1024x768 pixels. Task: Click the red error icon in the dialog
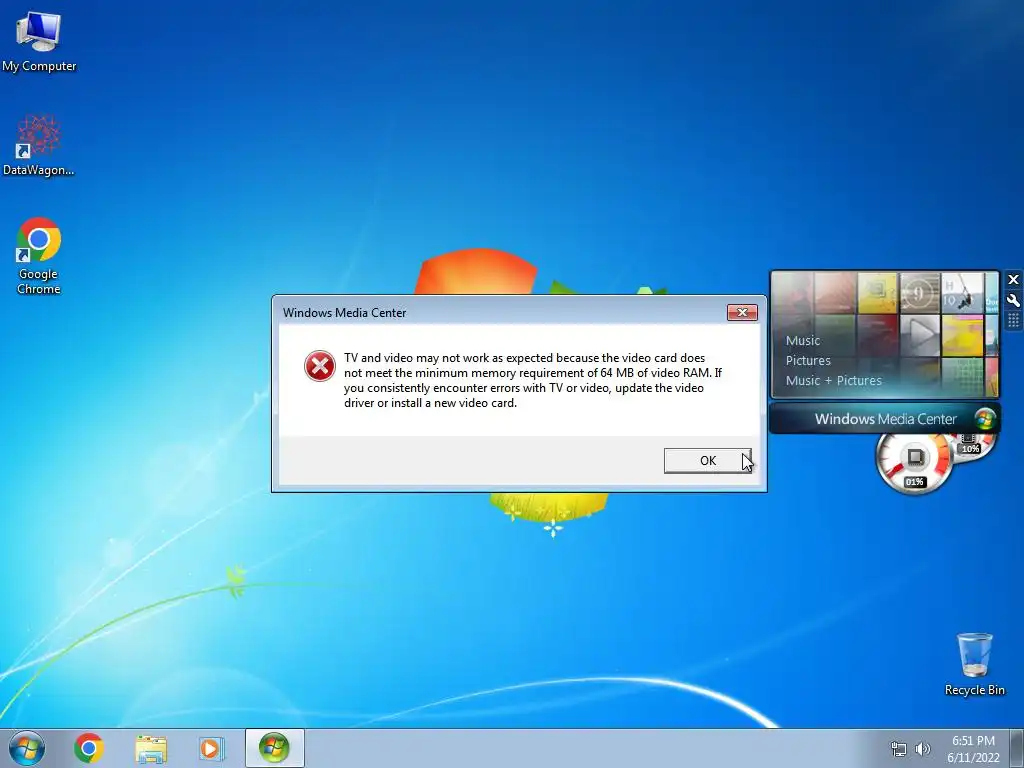click(320, 366)
